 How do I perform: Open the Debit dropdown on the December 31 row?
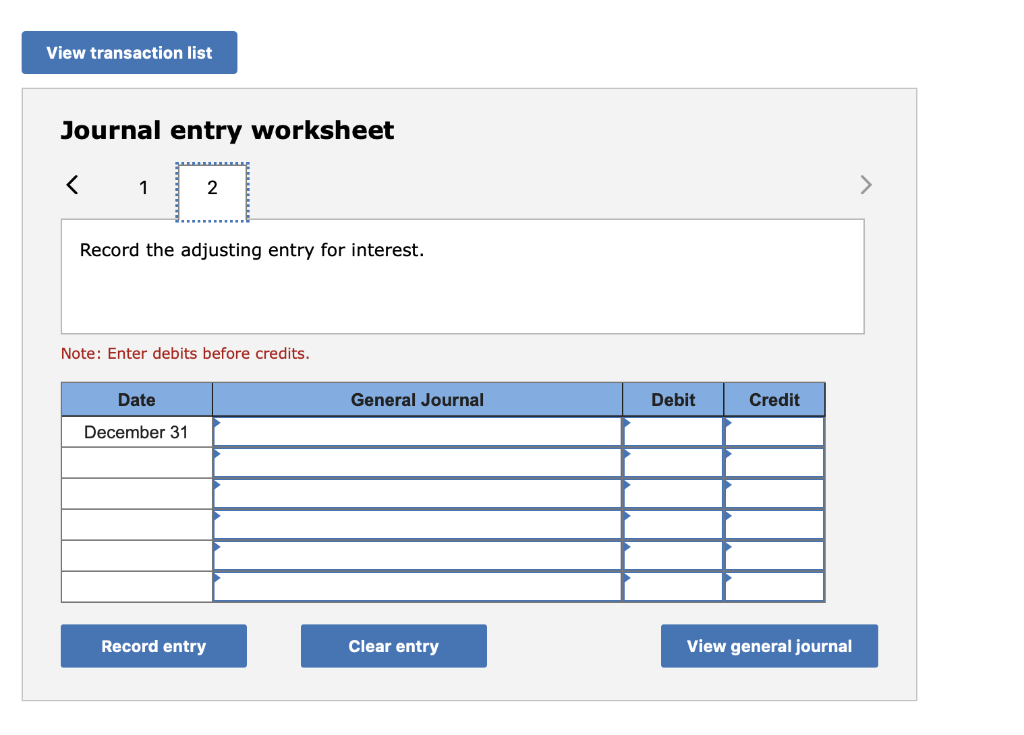pos(672,431)
